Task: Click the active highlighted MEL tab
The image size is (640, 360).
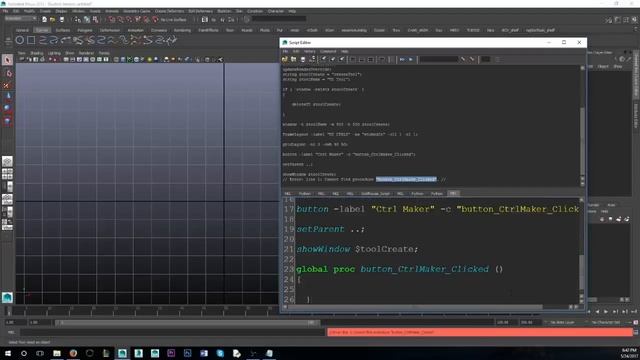Action: (453, 193)
